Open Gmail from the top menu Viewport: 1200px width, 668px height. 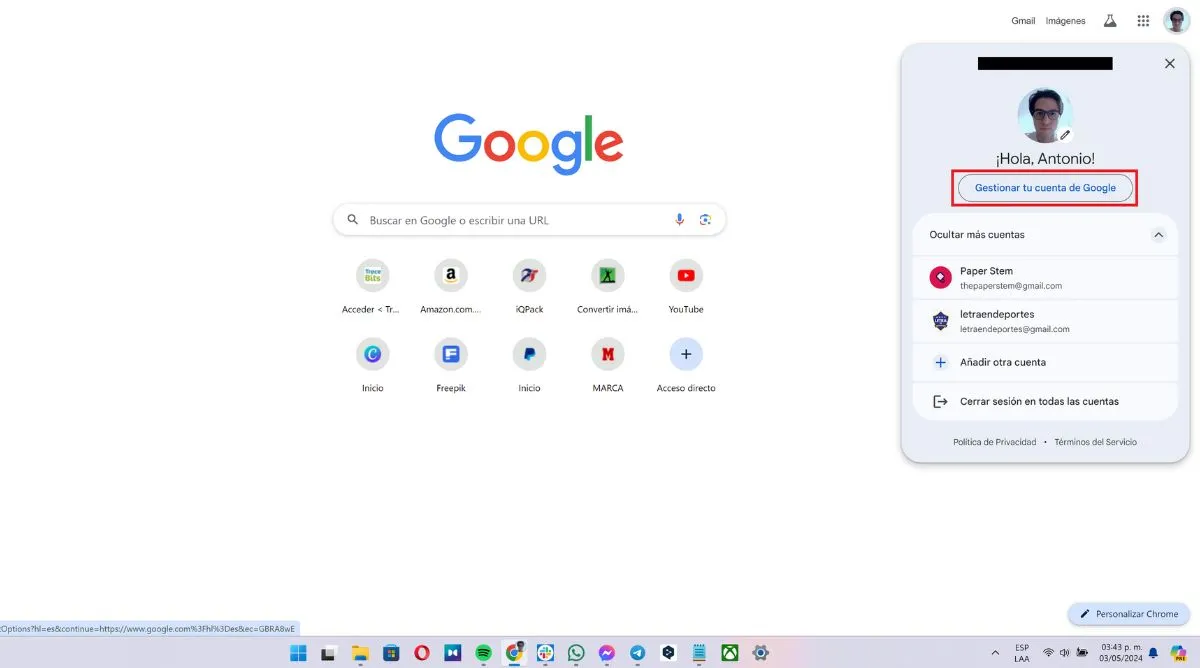click(x=1023, y=20)
